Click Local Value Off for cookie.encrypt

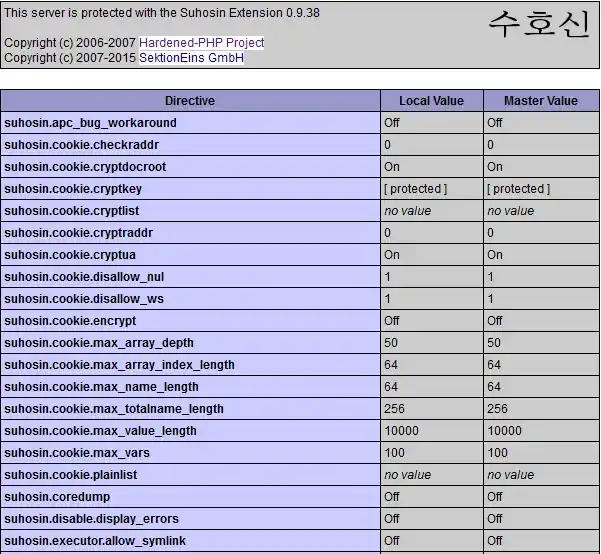(392, 321)
